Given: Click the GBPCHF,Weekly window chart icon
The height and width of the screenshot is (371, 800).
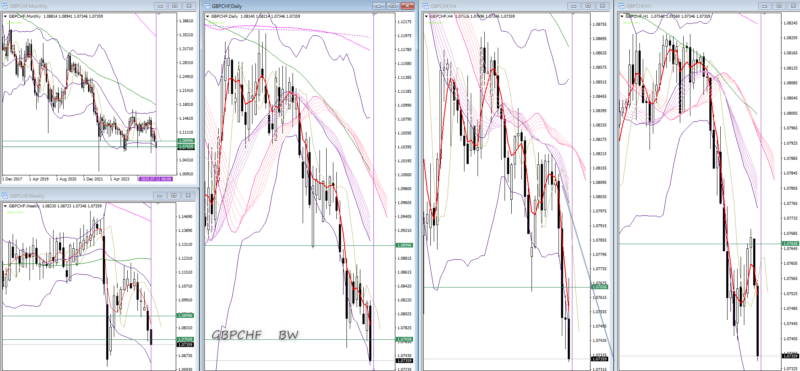Looking at the screenshot, I should tap(5, 196).
